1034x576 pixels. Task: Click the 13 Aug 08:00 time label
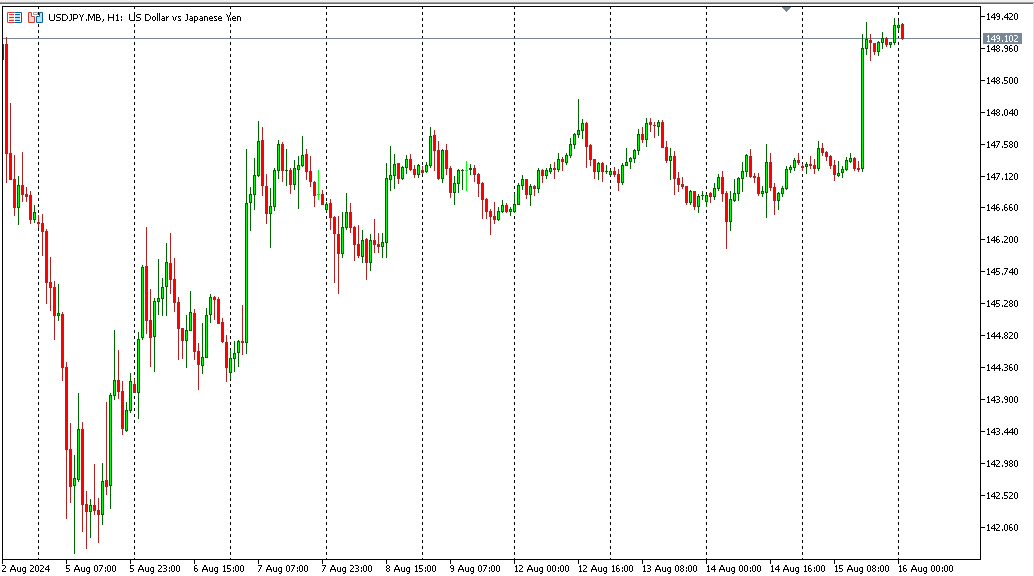point(669,569)
